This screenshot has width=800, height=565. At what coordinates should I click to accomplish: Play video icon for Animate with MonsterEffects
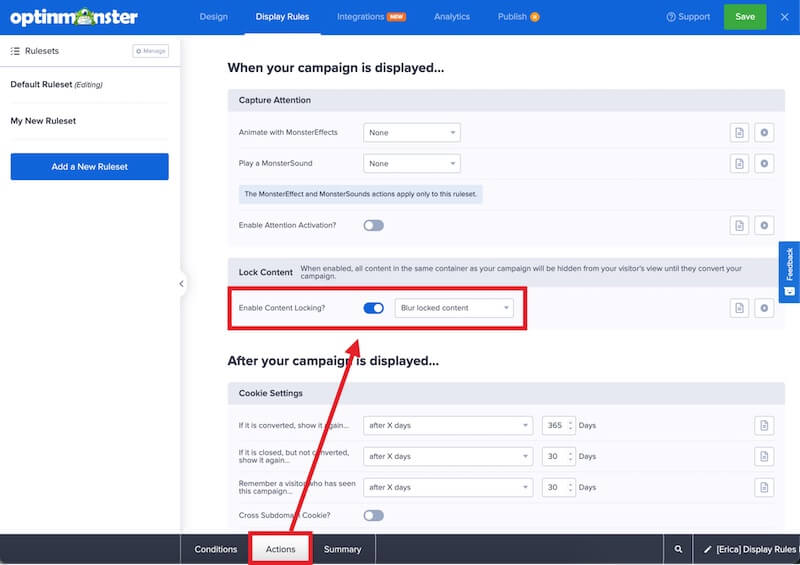click(764, 133)
